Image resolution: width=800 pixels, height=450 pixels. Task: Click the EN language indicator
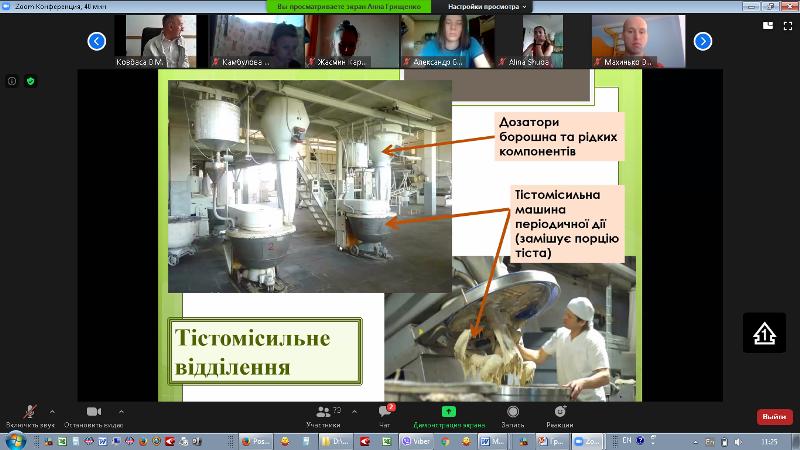click(627, 440)
